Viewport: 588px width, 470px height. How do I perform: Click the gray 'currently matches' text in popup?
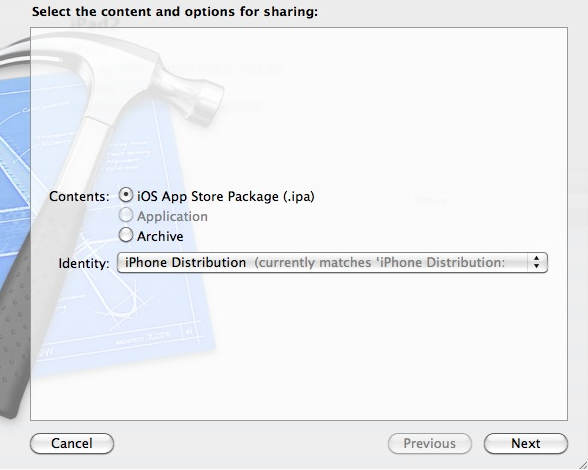click(x=380, y=262)
